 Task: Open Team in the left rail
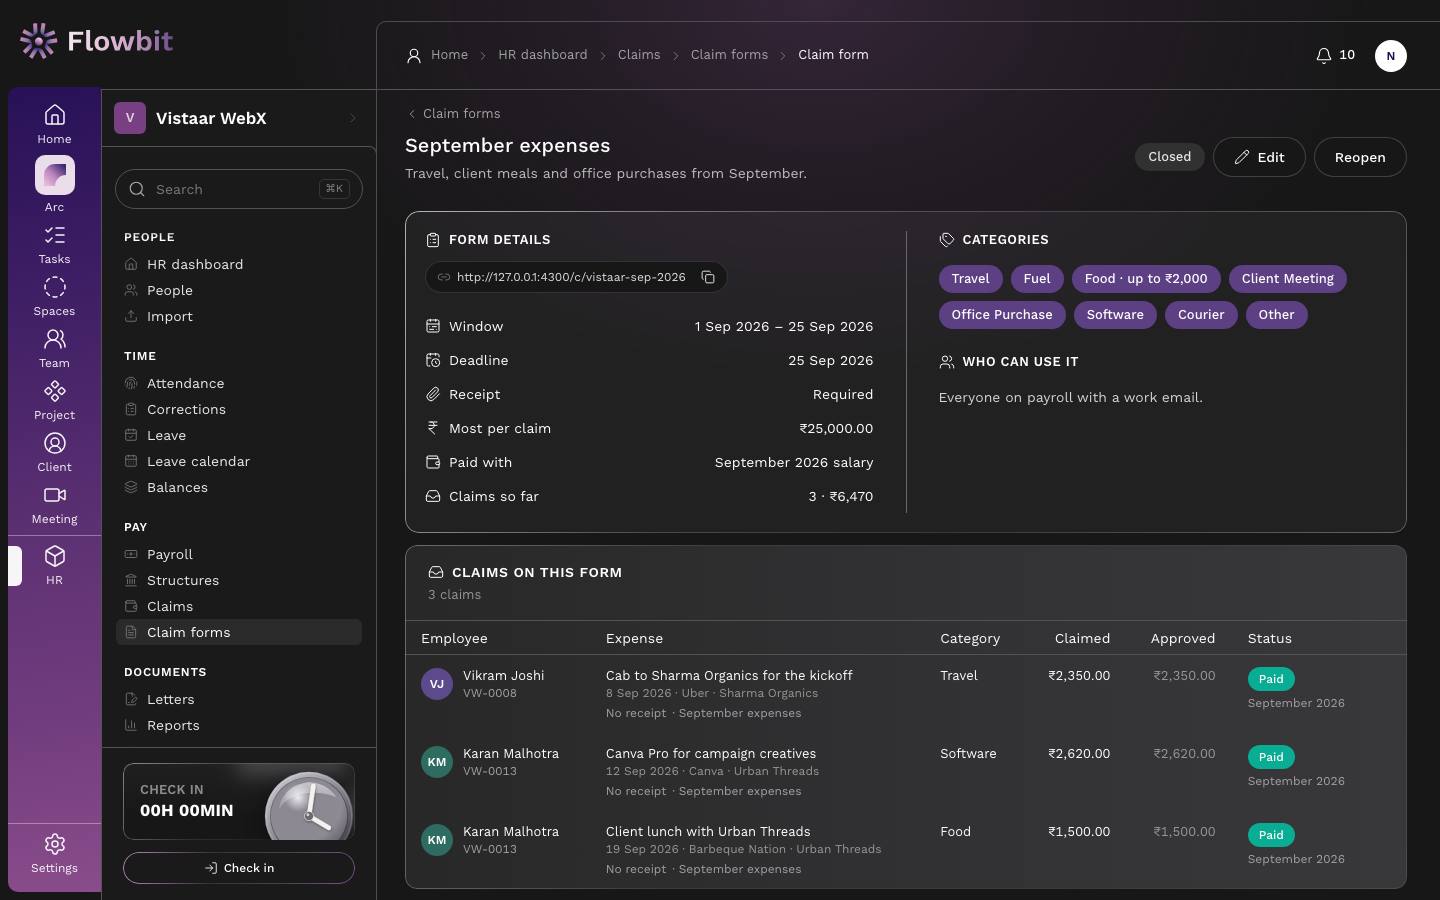55,349
